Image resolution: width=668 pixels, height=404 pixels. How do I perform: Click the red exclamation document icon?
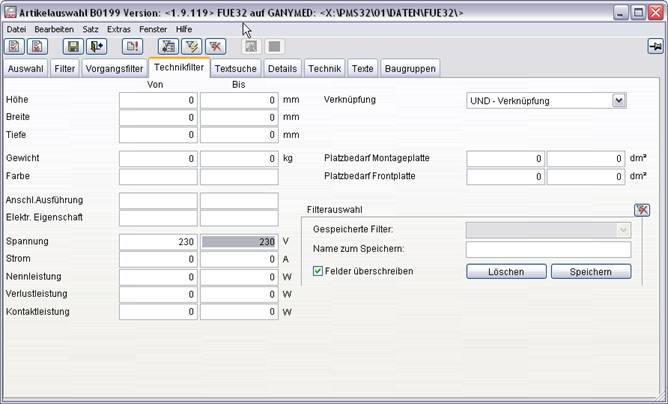point(132,47)
